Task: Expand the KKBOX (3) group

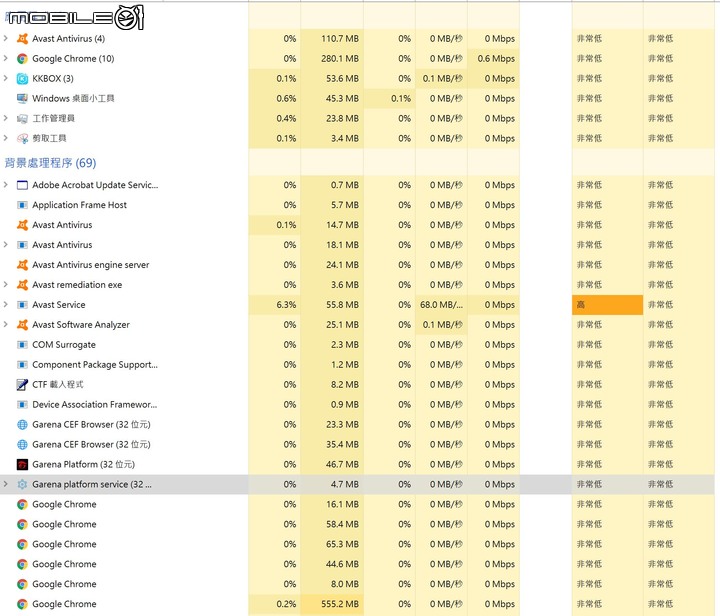Action: [x=6, y=78]
